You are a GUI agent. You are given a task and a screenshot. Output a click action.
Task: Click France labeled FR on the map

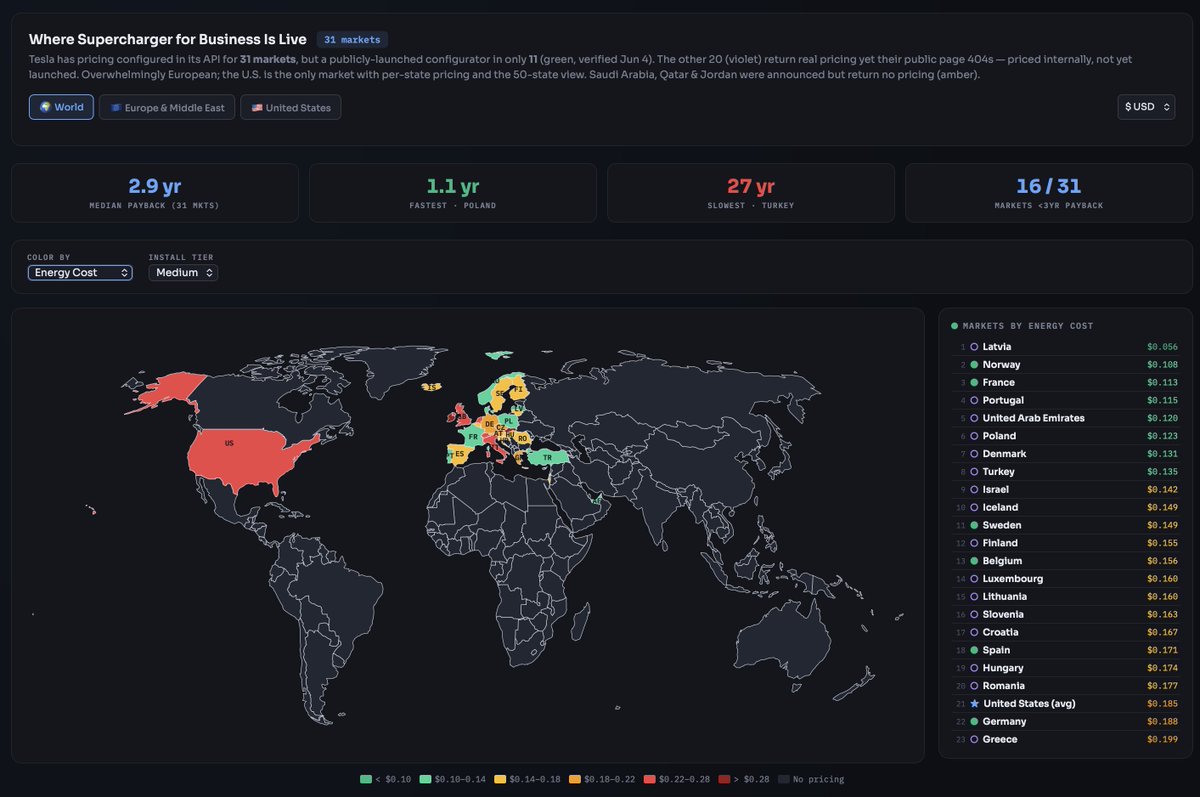473,437
